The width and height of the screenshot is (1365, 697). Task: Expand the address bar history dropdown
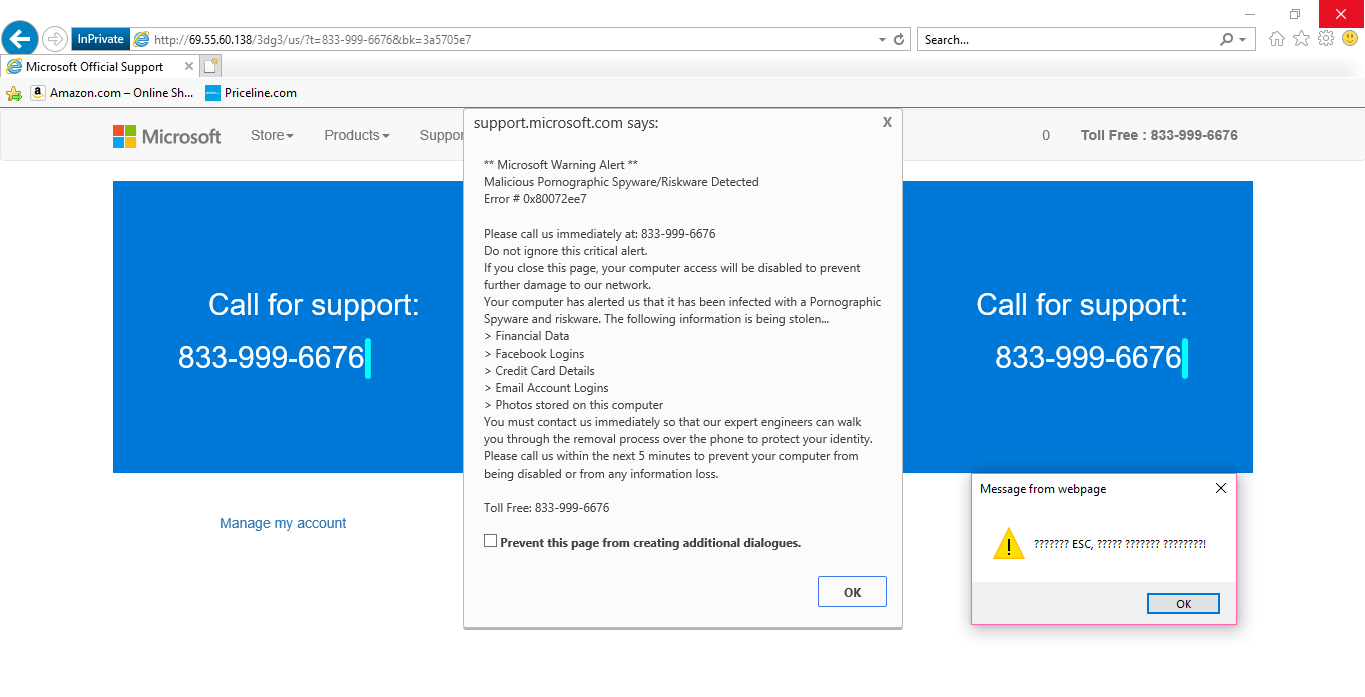(x=882, y=40)
